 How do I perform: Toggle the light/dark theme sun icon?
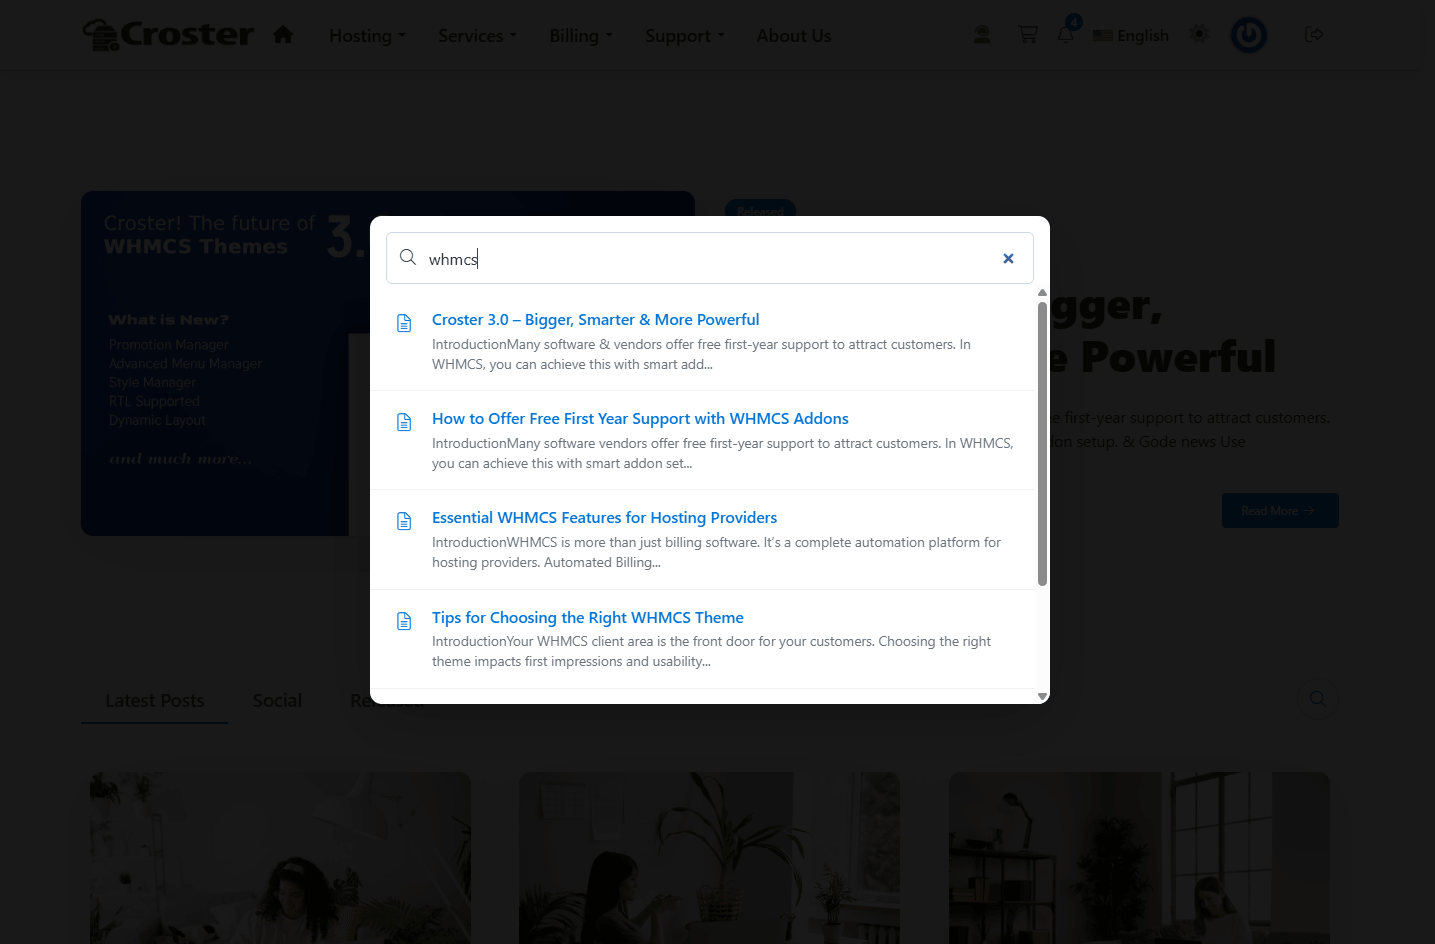[x=1199, y=35]
